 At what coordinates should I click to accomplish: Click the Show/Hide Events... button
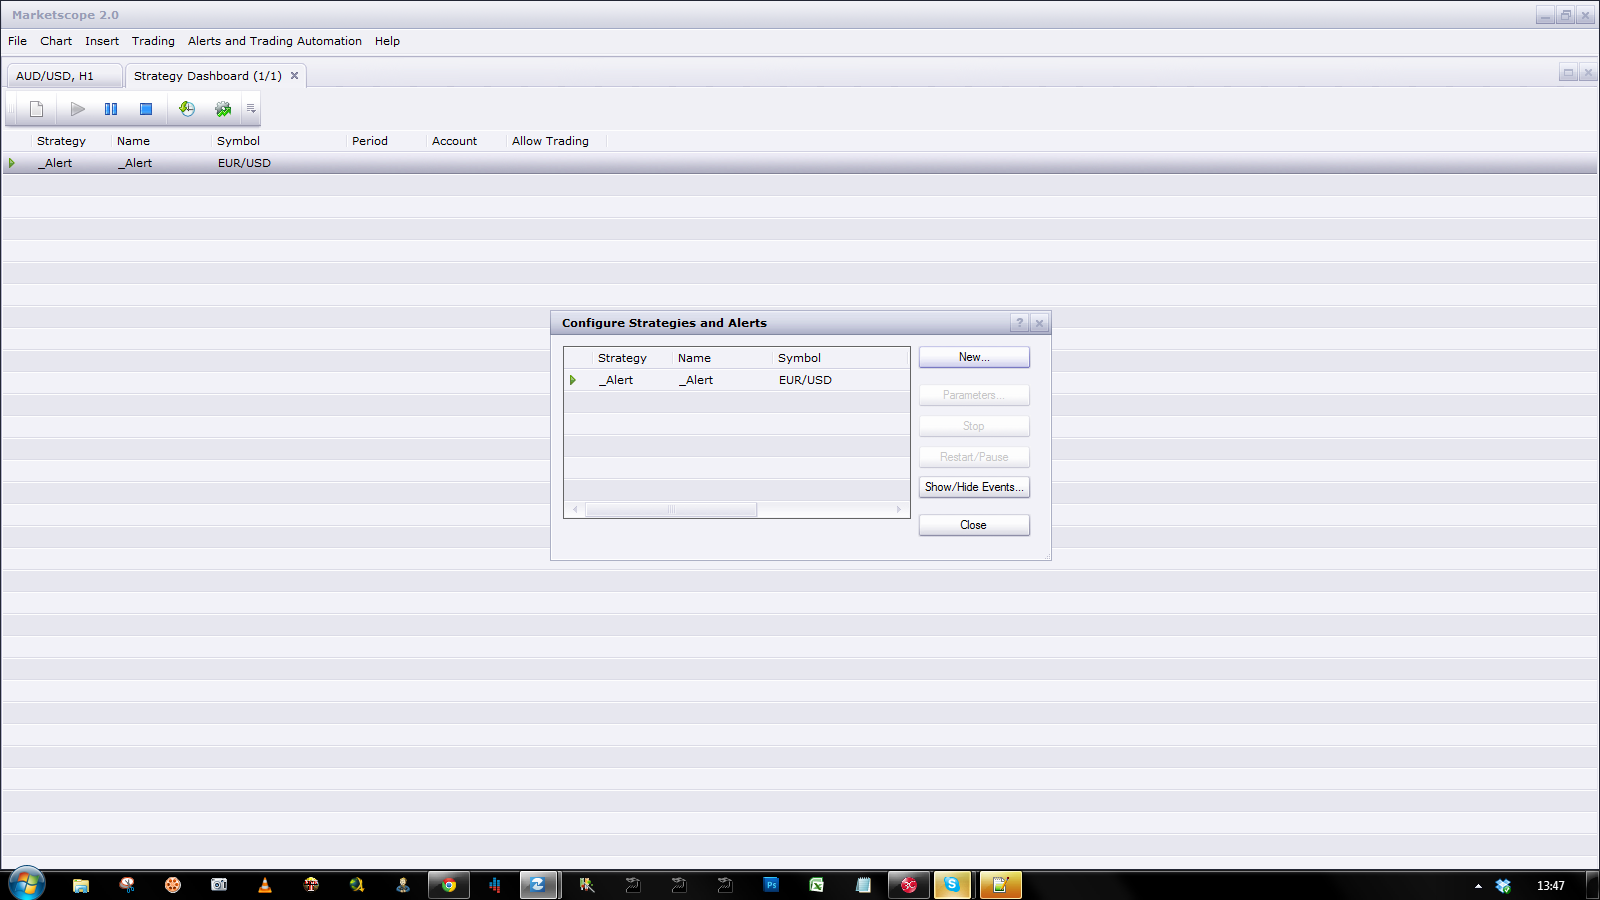tap(974, 487)
